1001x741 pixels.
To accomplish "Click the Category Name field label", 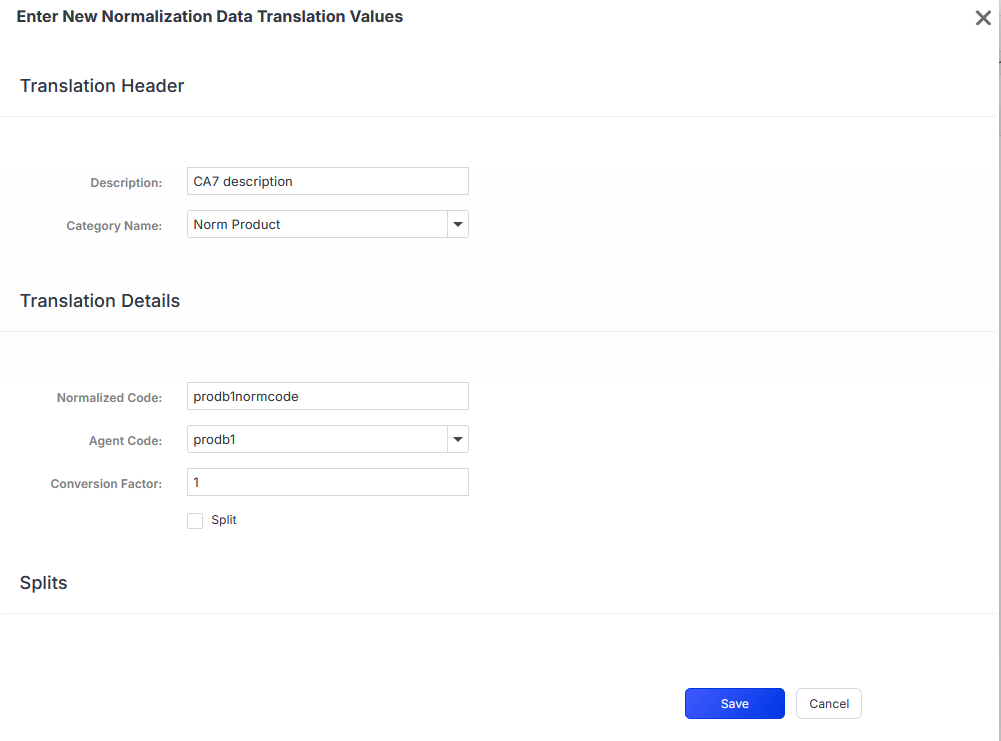I will (x=114, y=226).
